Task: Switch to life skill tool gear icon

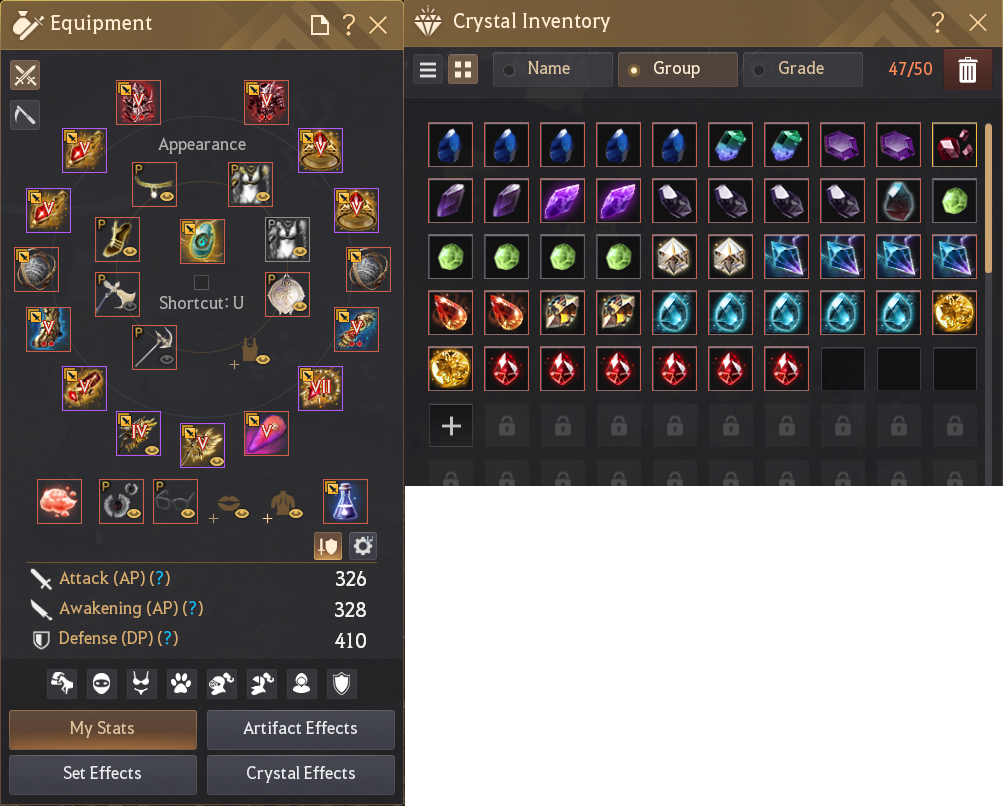Action: tap(25, 115)
